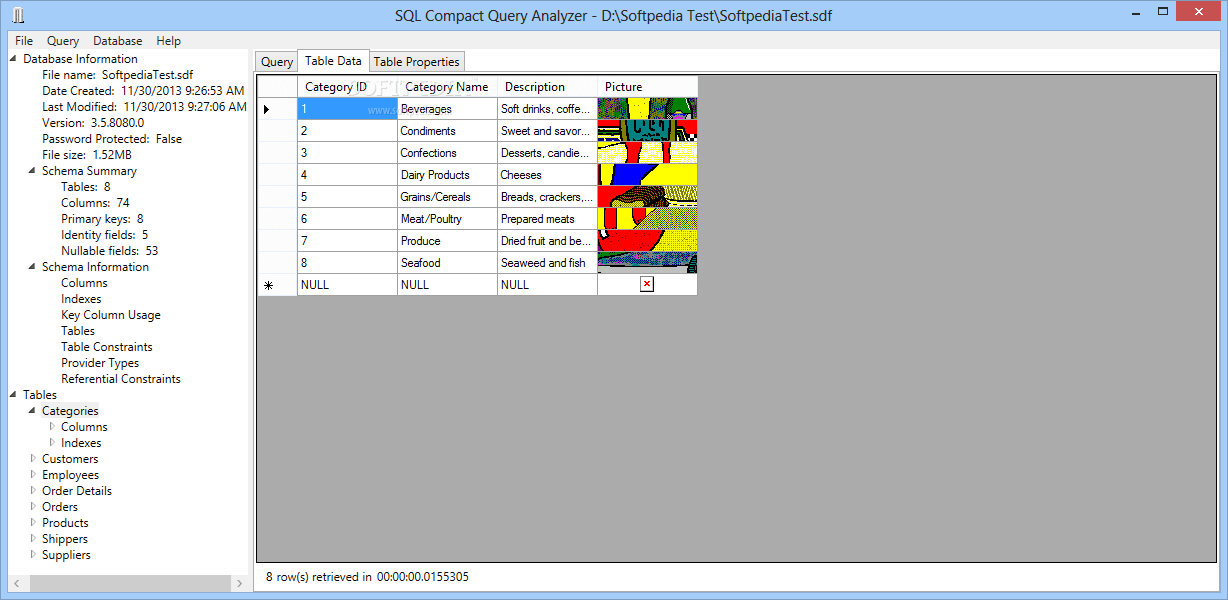
Task: Sort by the Category Name column header
Action: (447, 87)
